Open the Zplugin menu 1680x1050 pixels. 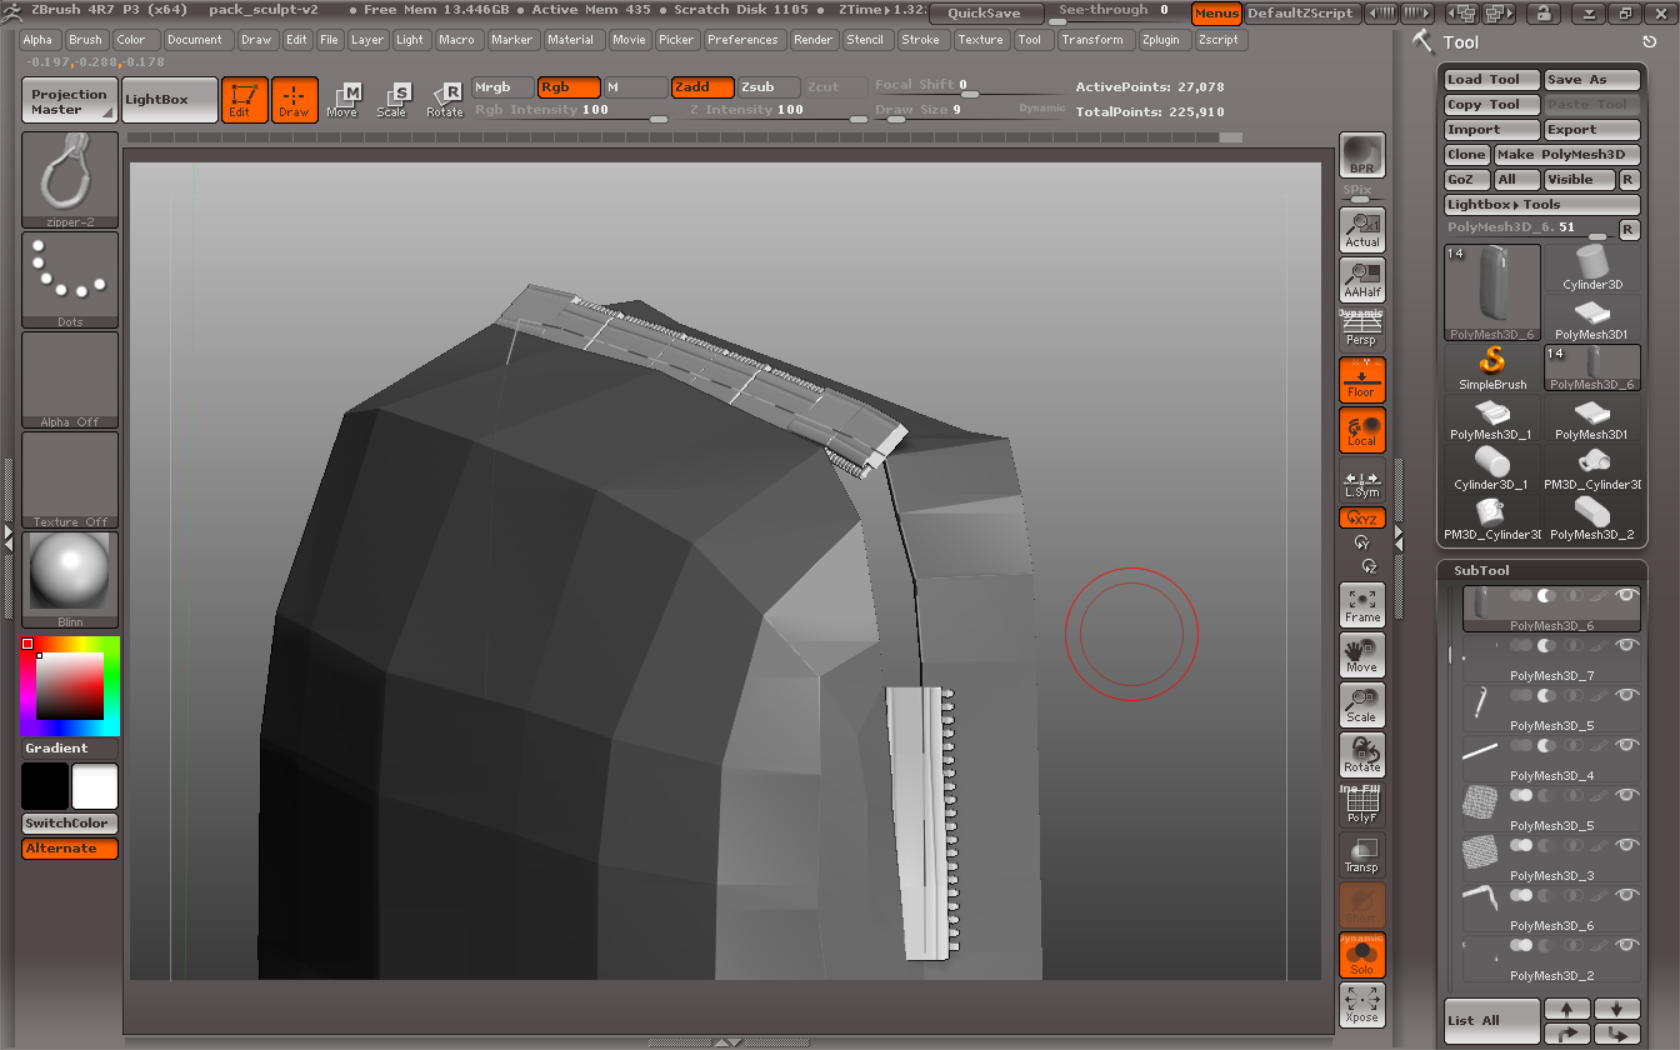pyautogui.click(x=1163, y=40)
